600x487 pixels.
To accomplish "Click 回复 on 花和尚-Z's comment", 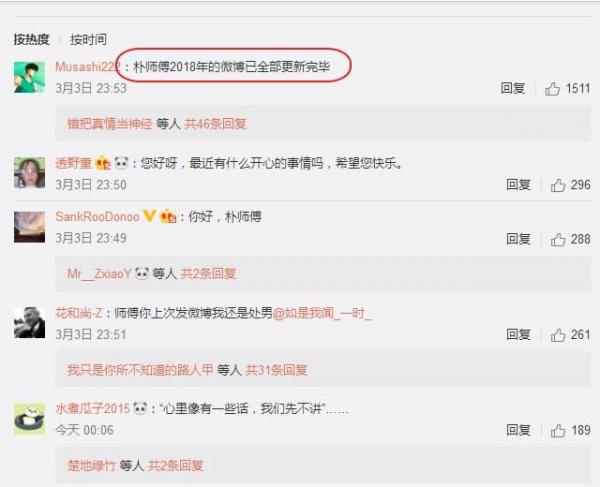I will pos(518,335).
